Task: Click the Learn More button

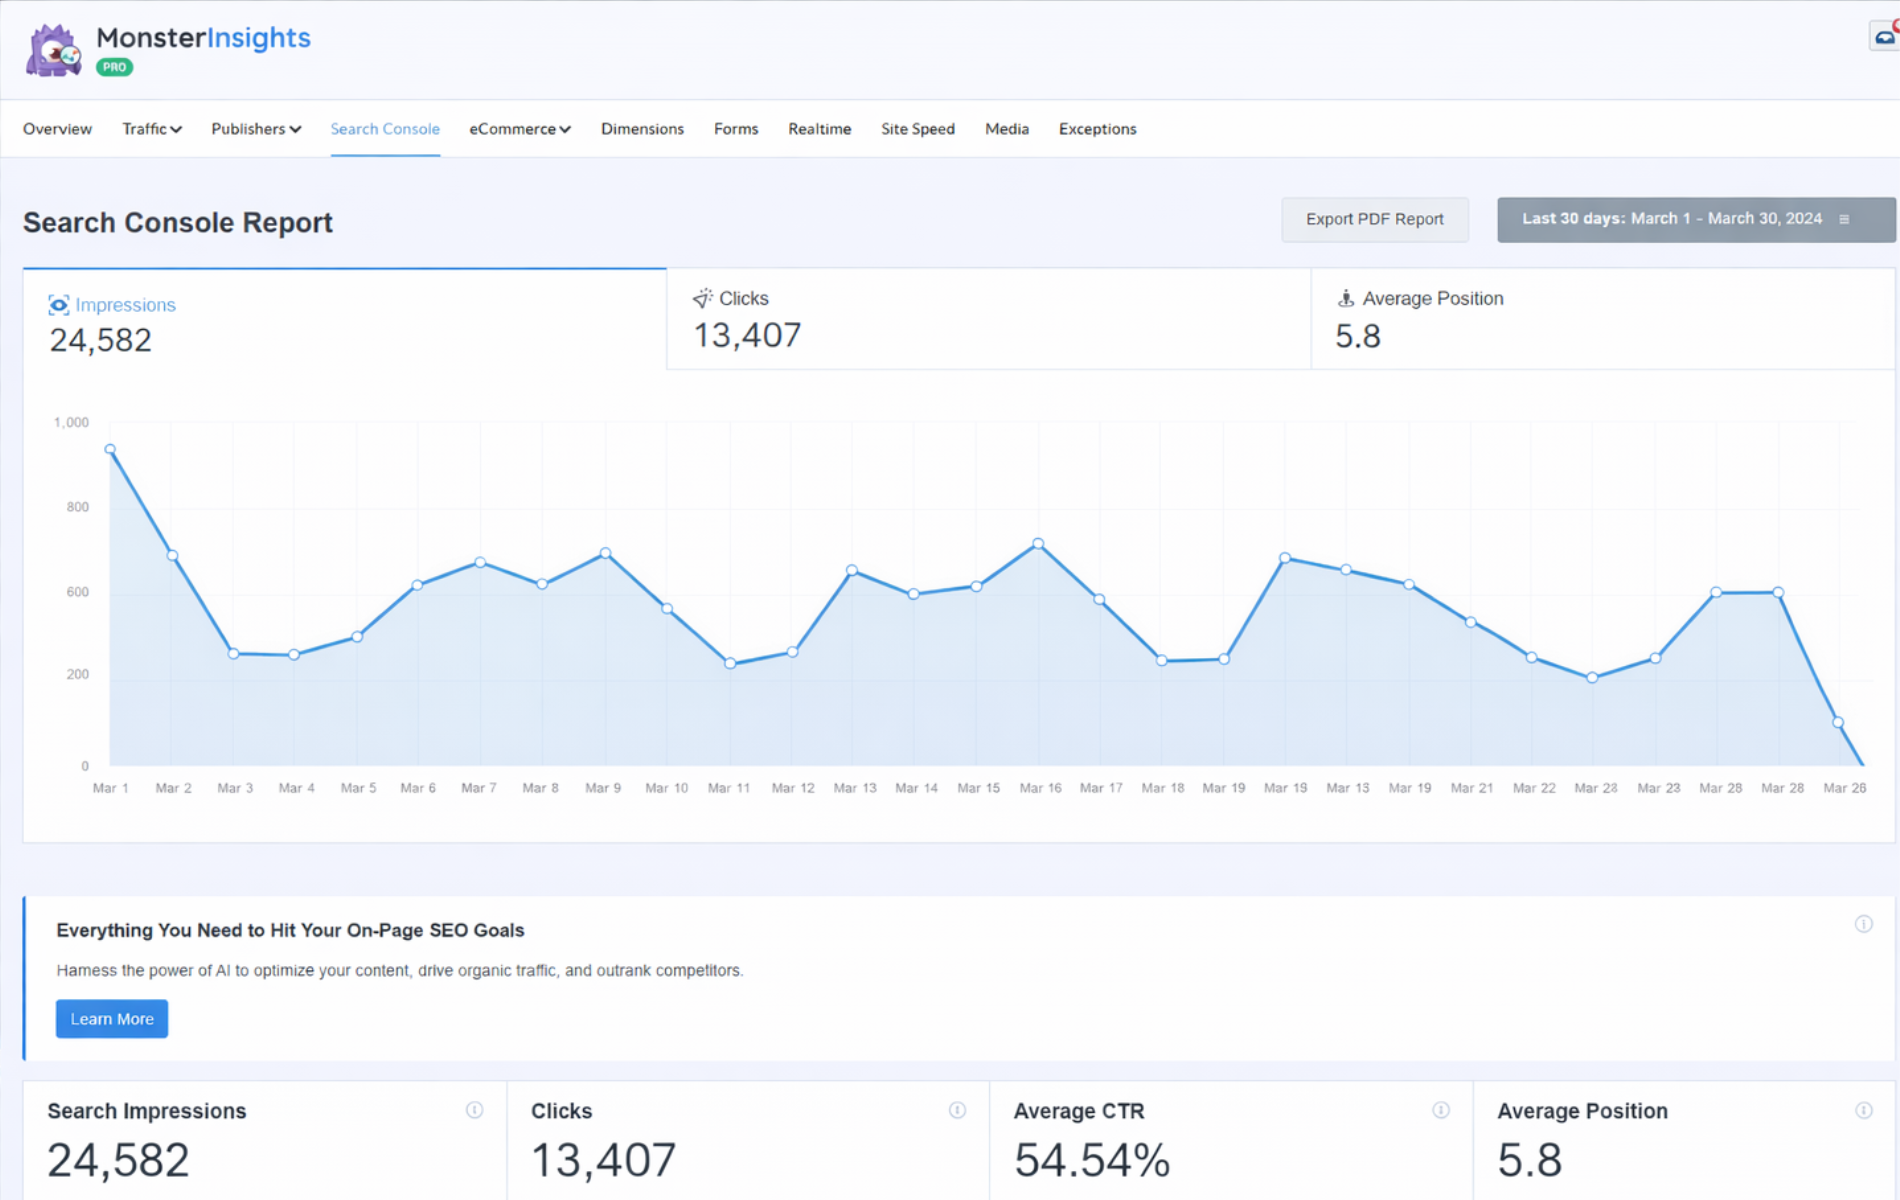Action: click(112, 1019)
